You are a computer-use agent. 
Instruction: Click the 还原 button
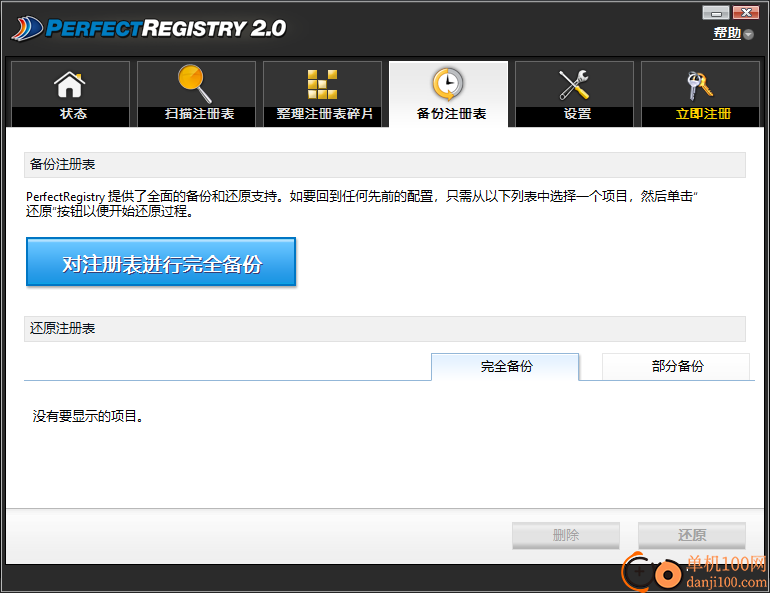click(x=692, y=535)
